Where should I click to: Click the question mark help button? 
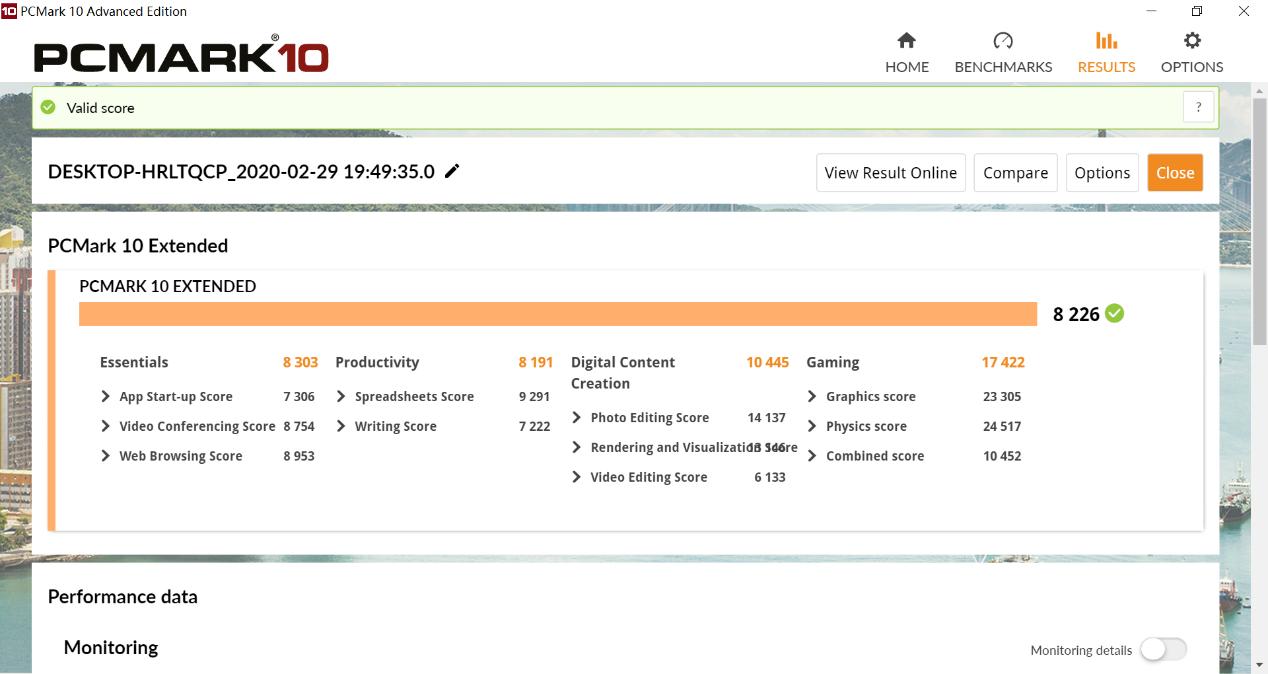pyautogui.click(x=1198, y=106)
